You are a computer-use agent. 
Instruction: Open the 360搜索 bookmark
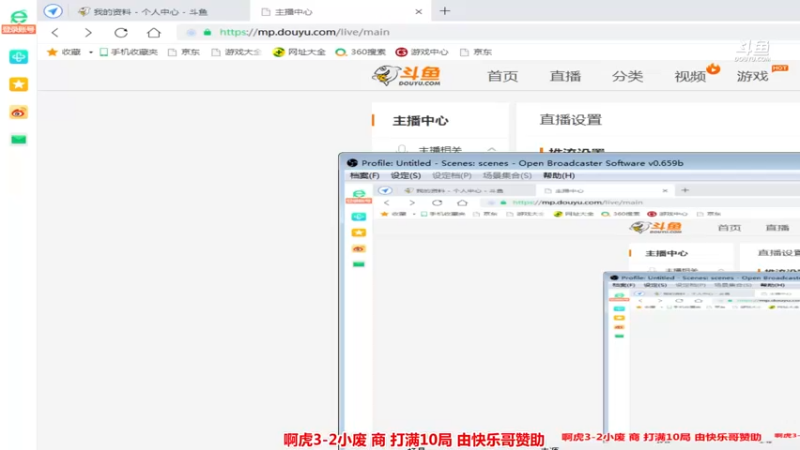[x=360, y=52]
